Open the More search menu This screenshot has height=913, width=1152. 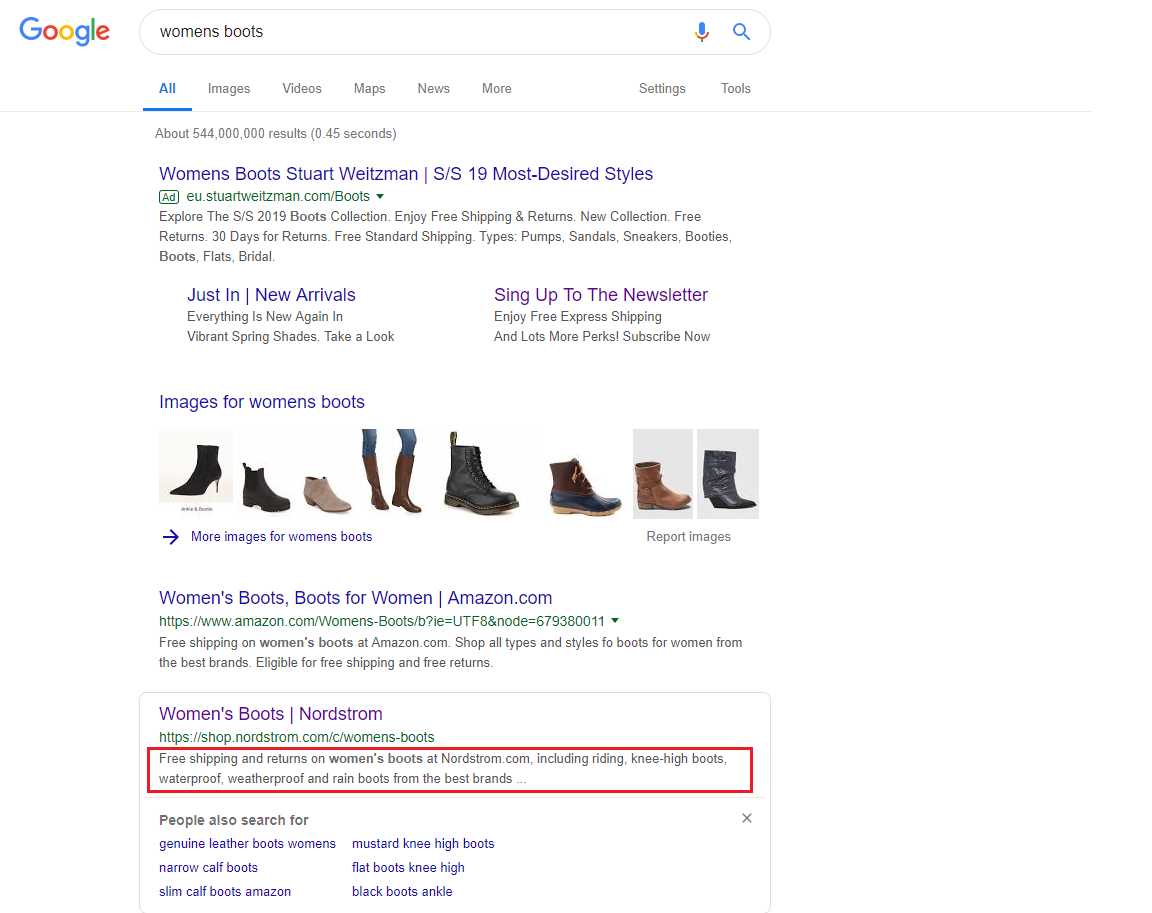(497, 88)
